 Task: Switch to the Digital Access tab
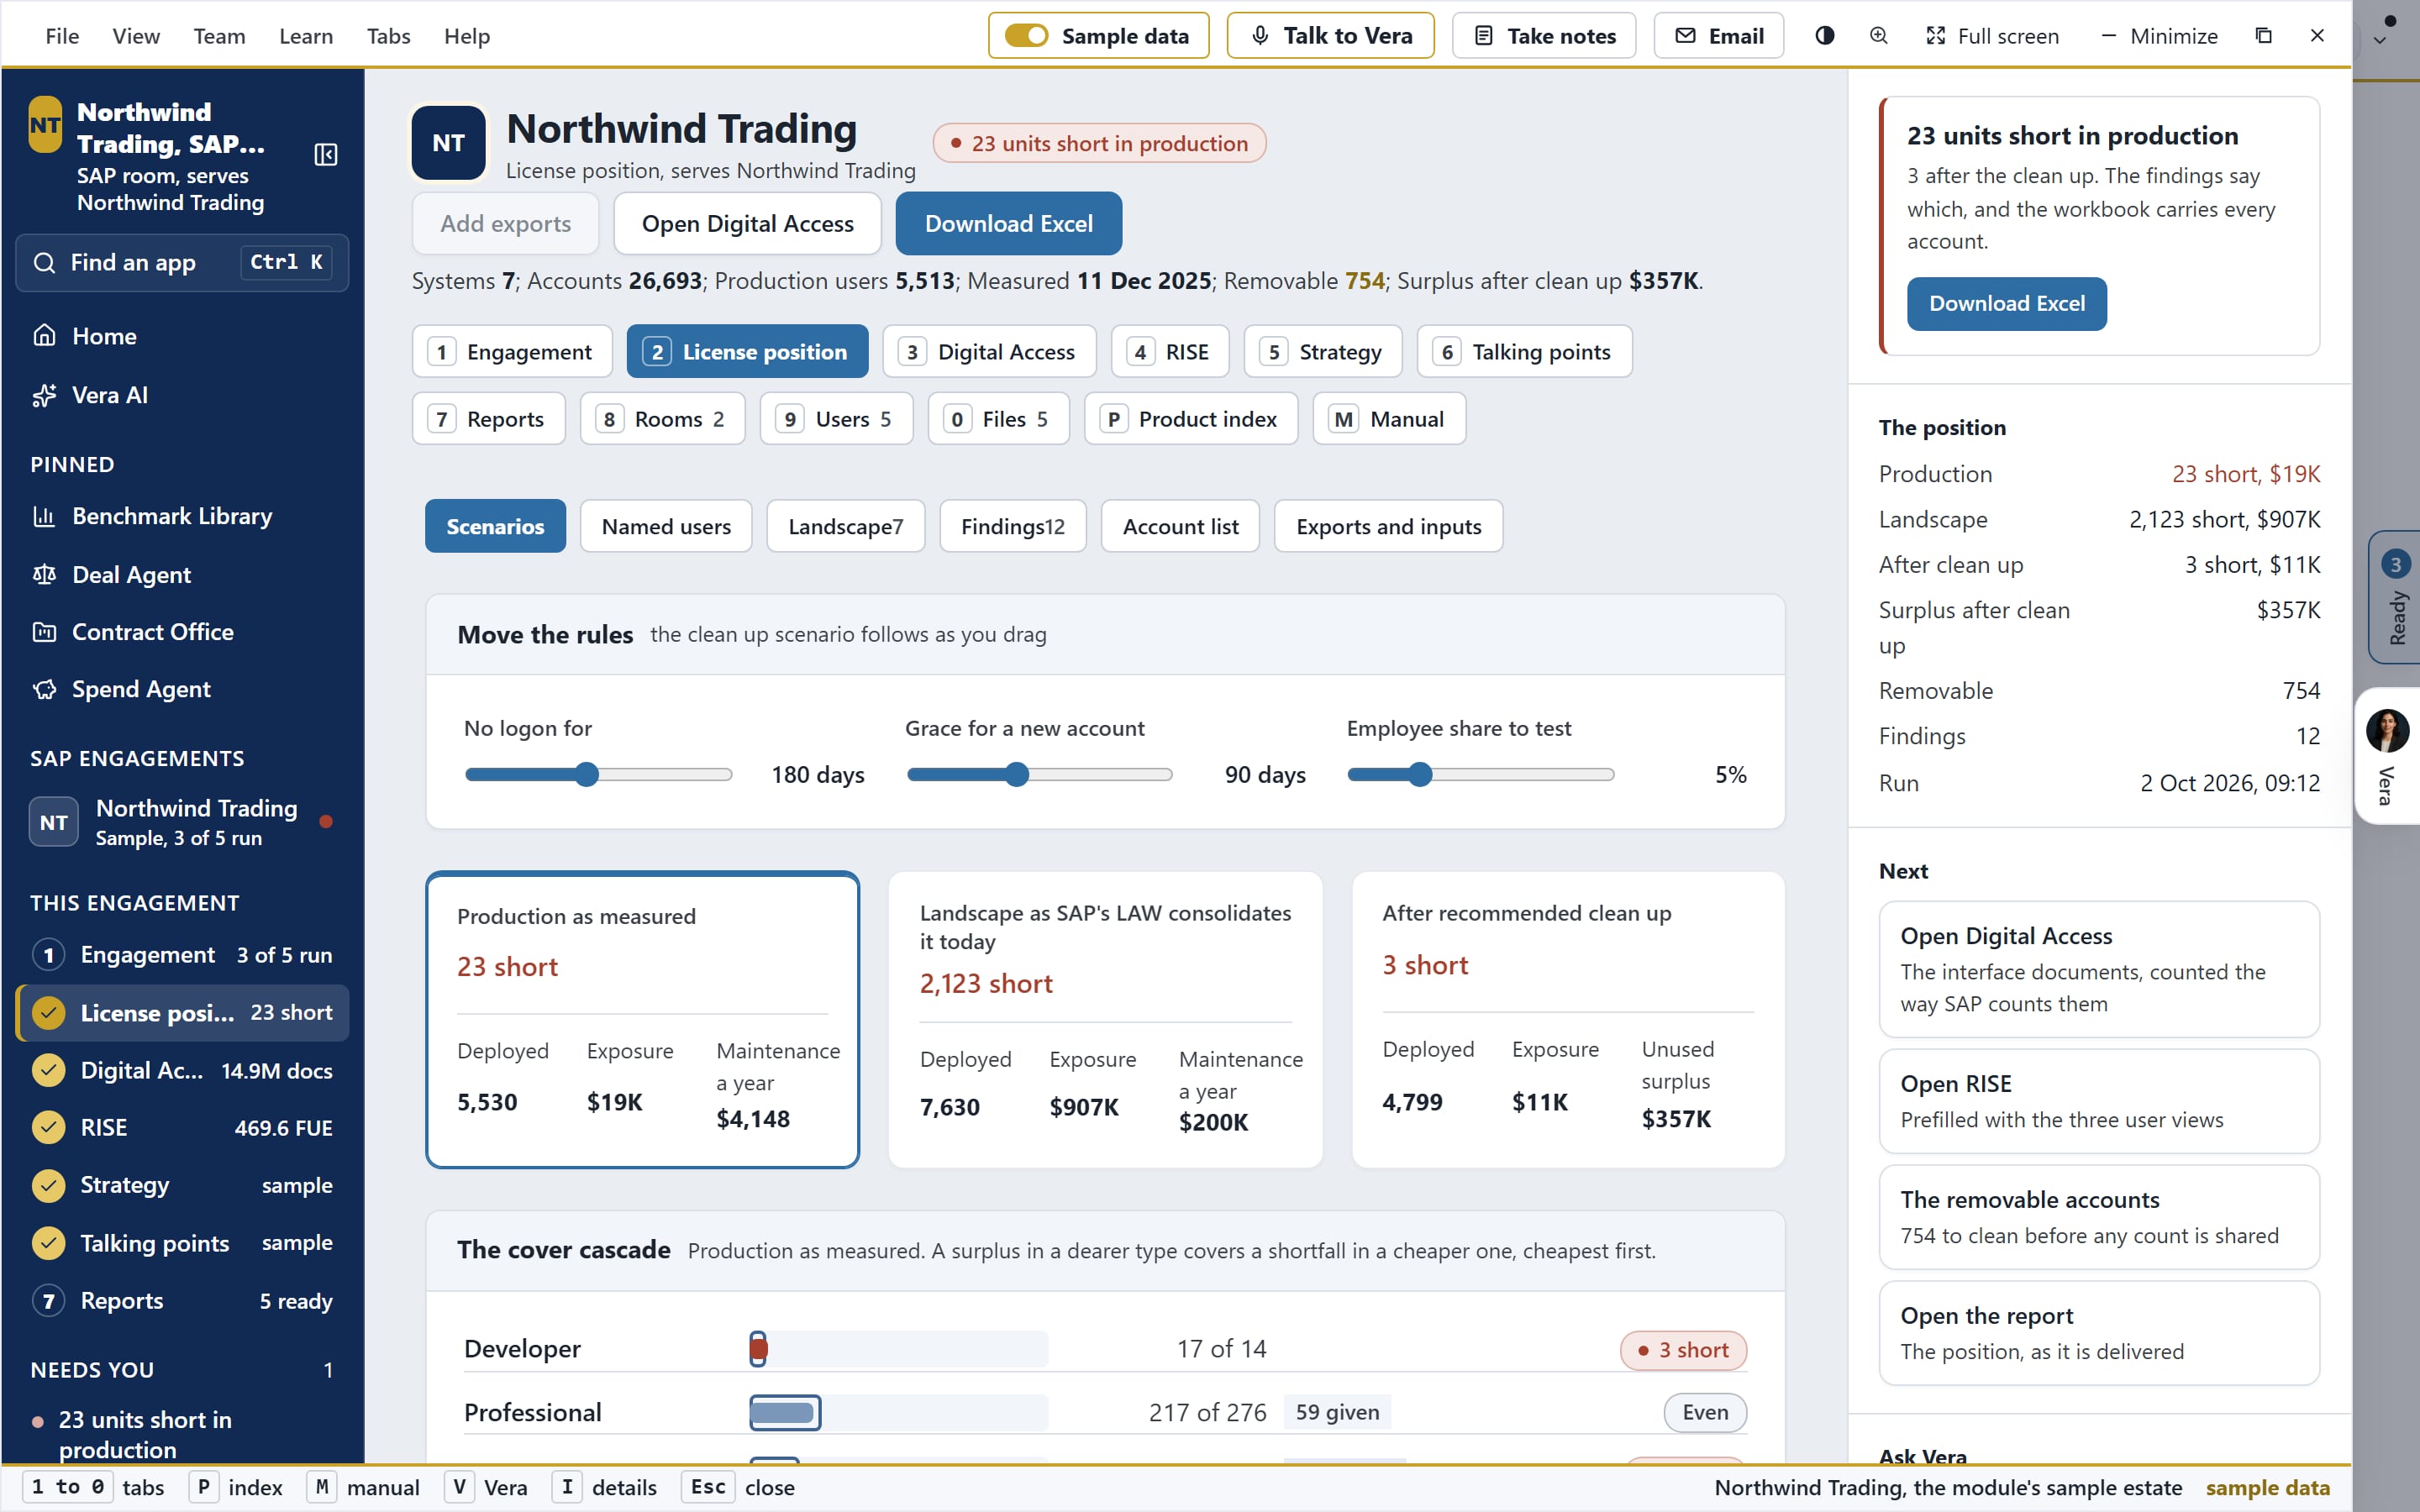pyautogui.click(x=989, y=352)
